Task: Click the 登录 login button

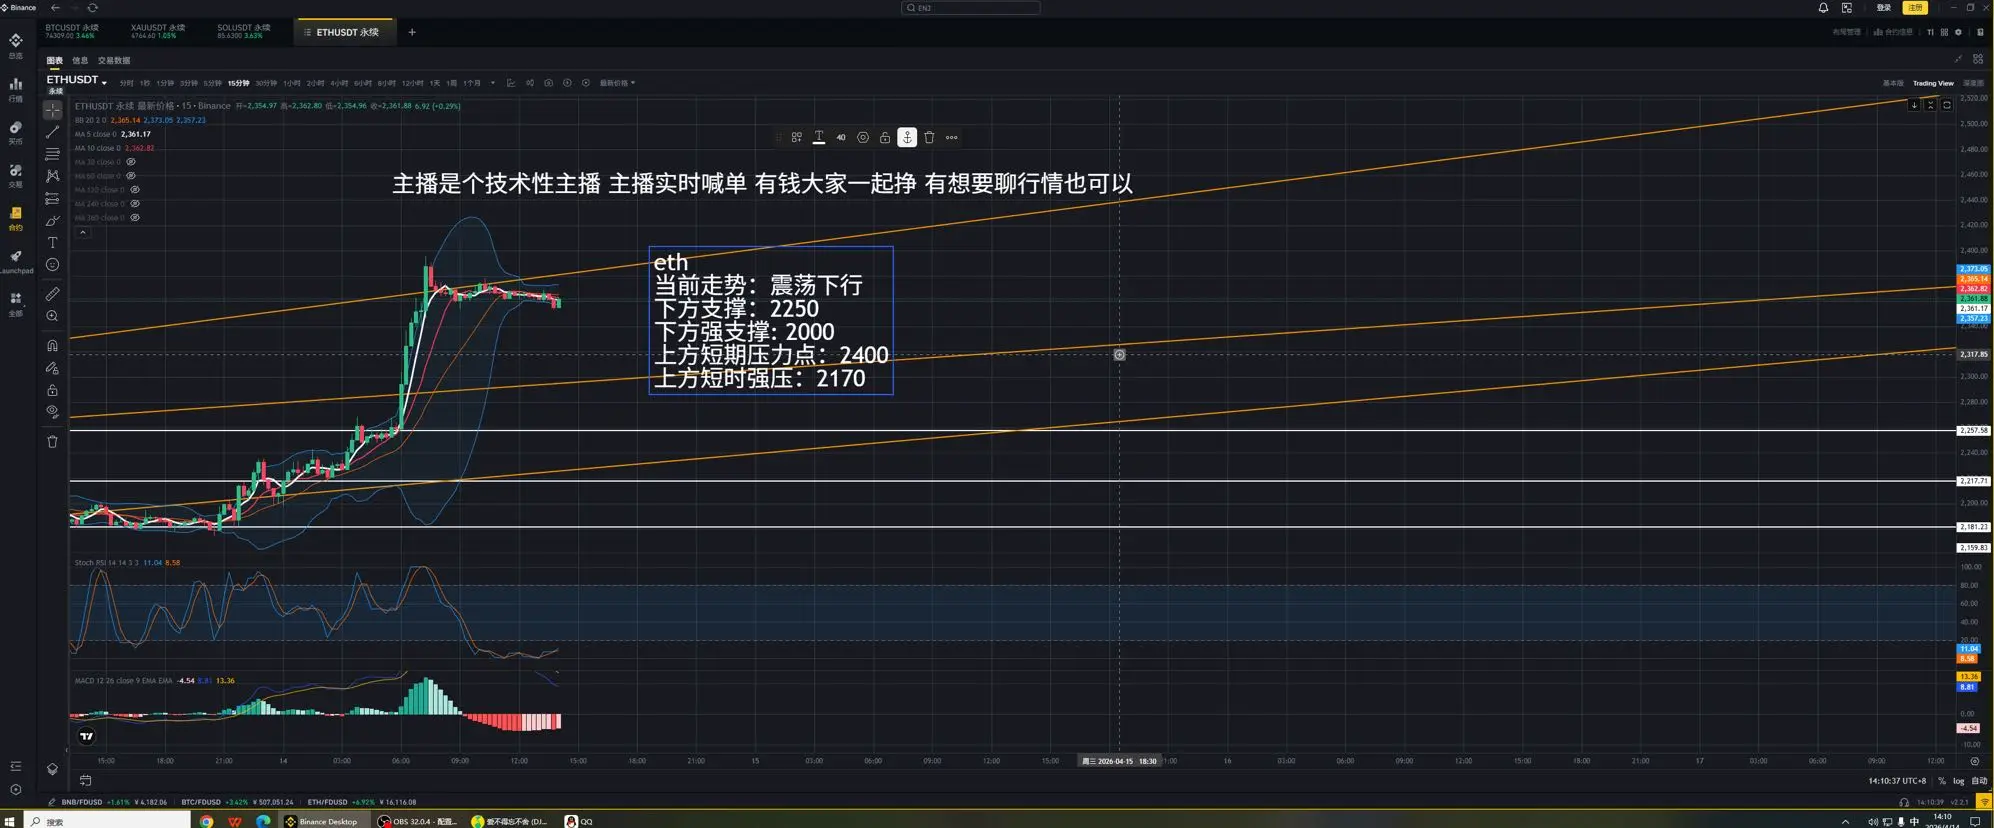Action: pos(1884,8)
